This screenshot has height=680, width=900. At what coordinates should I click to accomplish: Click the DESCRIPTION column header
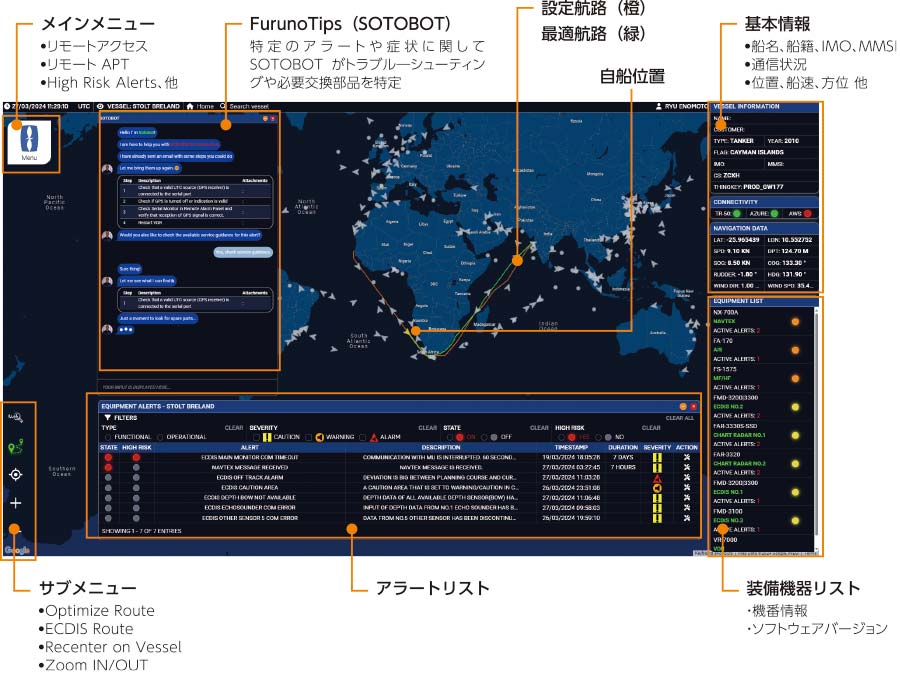pos(441,447)
